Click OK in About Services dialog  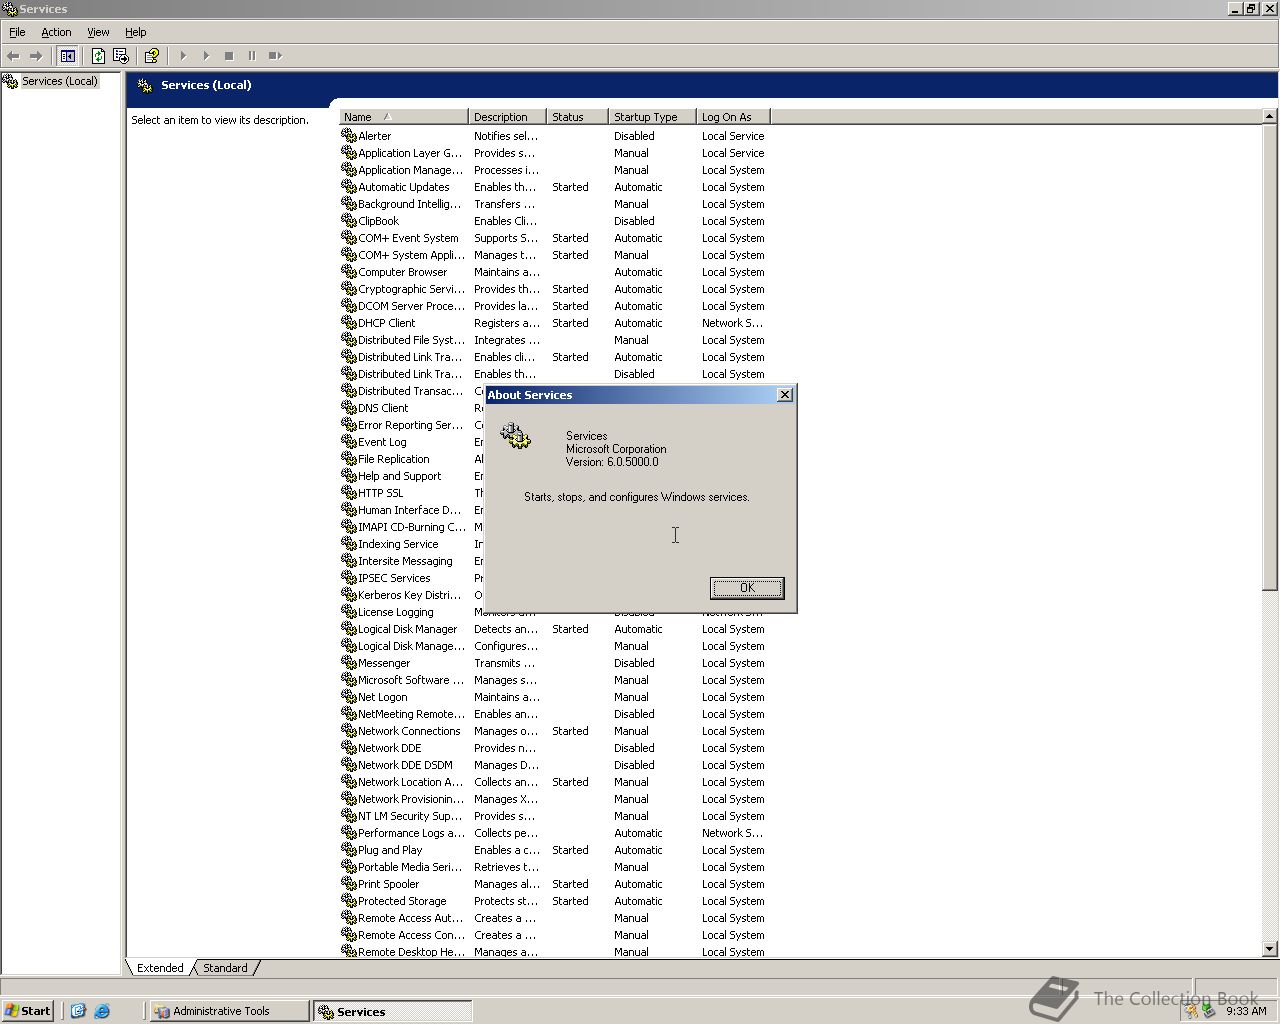[x=747, y=588]
